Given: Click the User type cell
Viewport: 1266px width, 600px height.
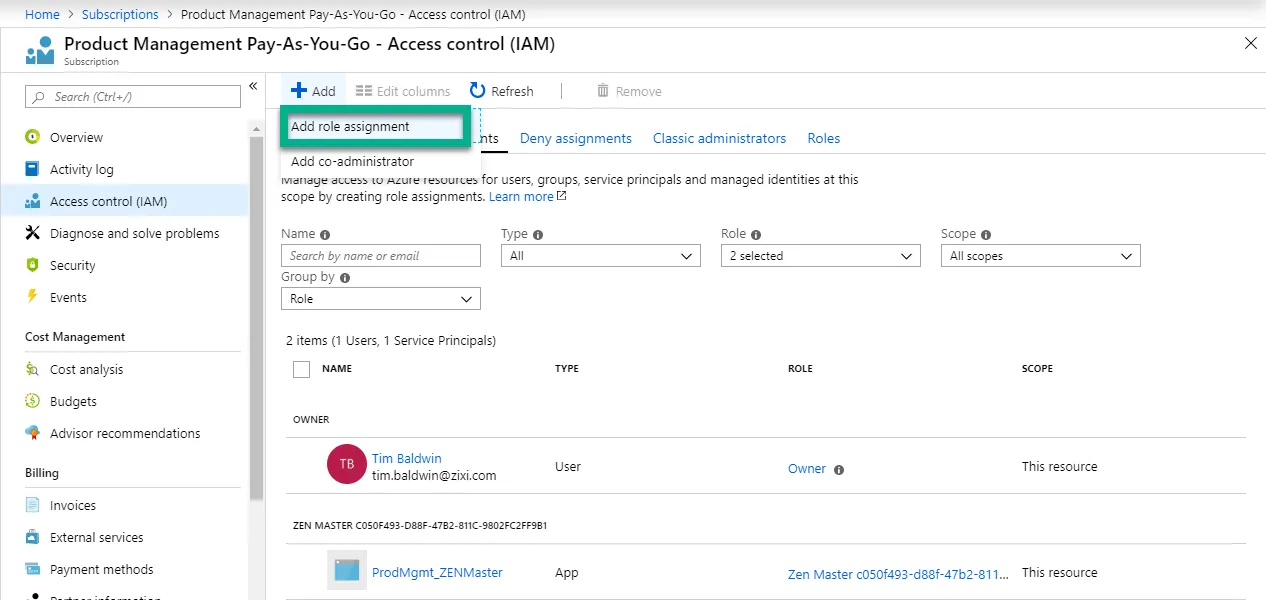Looking at the screenshot, I should tap(568, 467).
